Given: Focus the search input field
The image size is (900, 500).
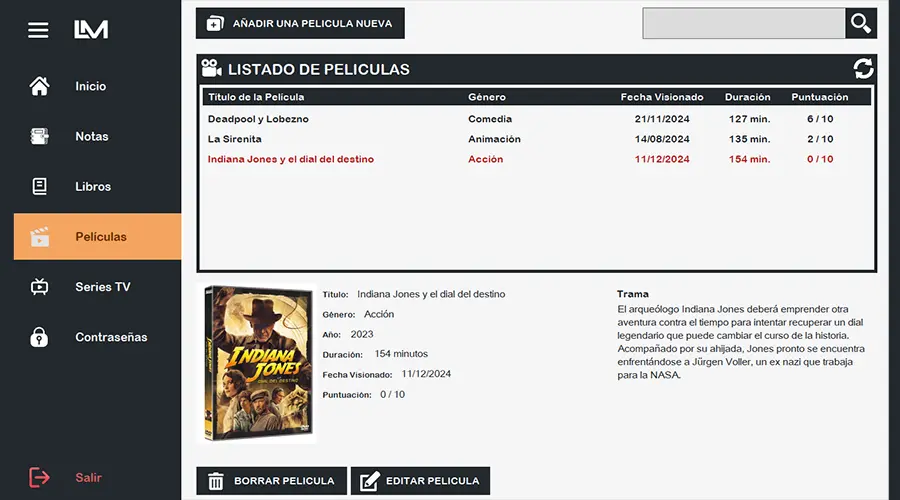Looking at the screenshot, I should 744,24.
